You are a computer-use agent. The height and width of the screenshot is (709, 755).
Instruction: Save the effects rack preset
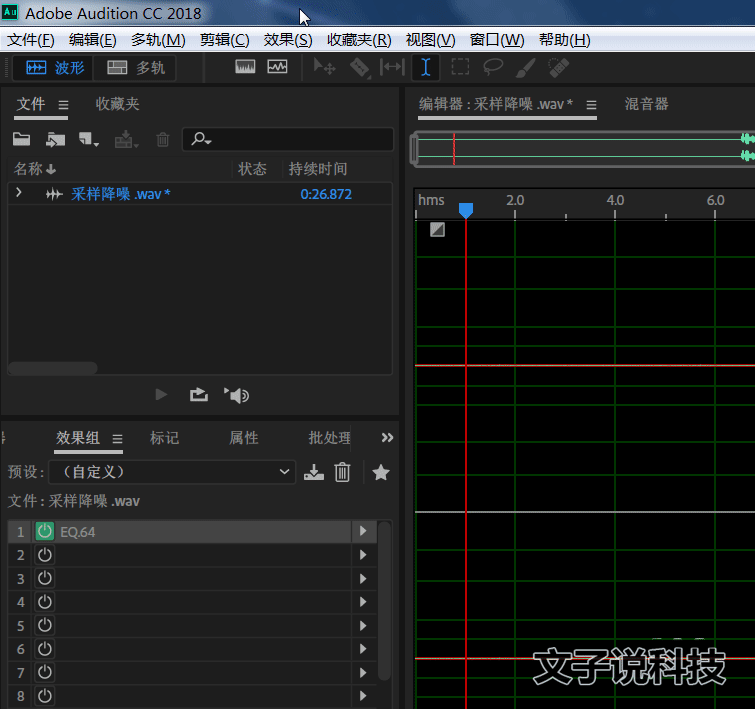coord(314,472)
